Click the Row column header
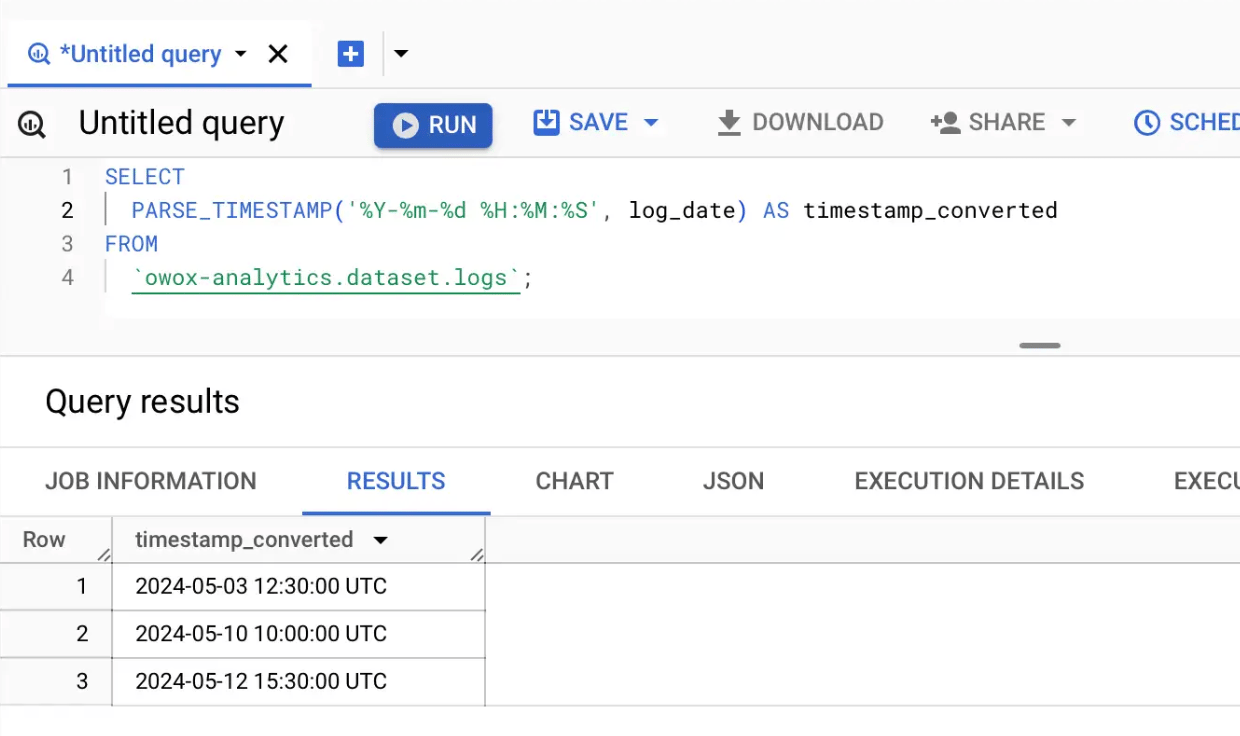1240x736 pixels. pos(44,540)
